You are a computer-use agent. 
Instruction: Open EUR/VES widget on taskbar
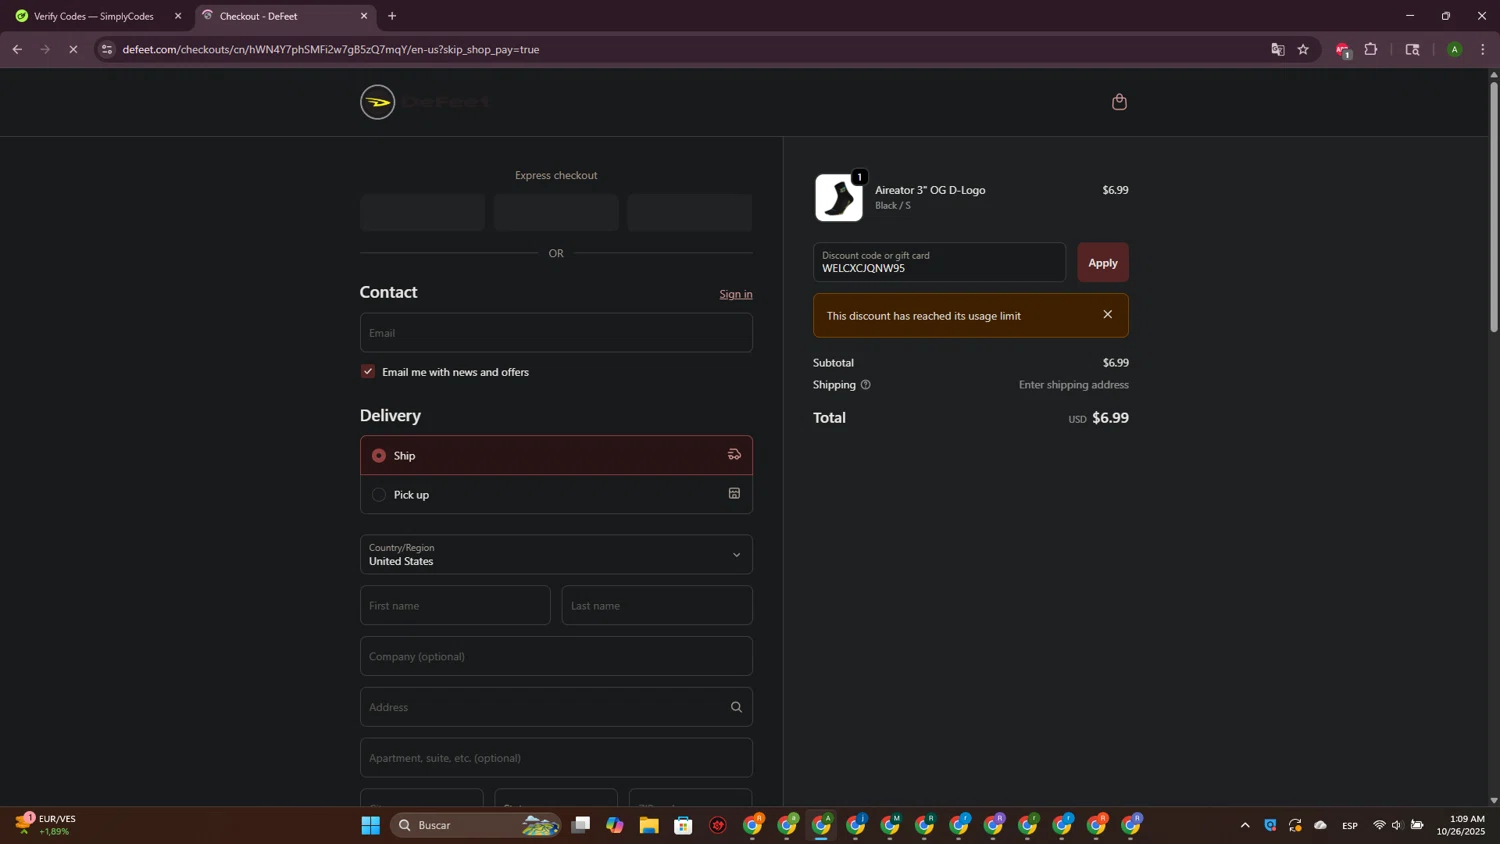point(45,825)
